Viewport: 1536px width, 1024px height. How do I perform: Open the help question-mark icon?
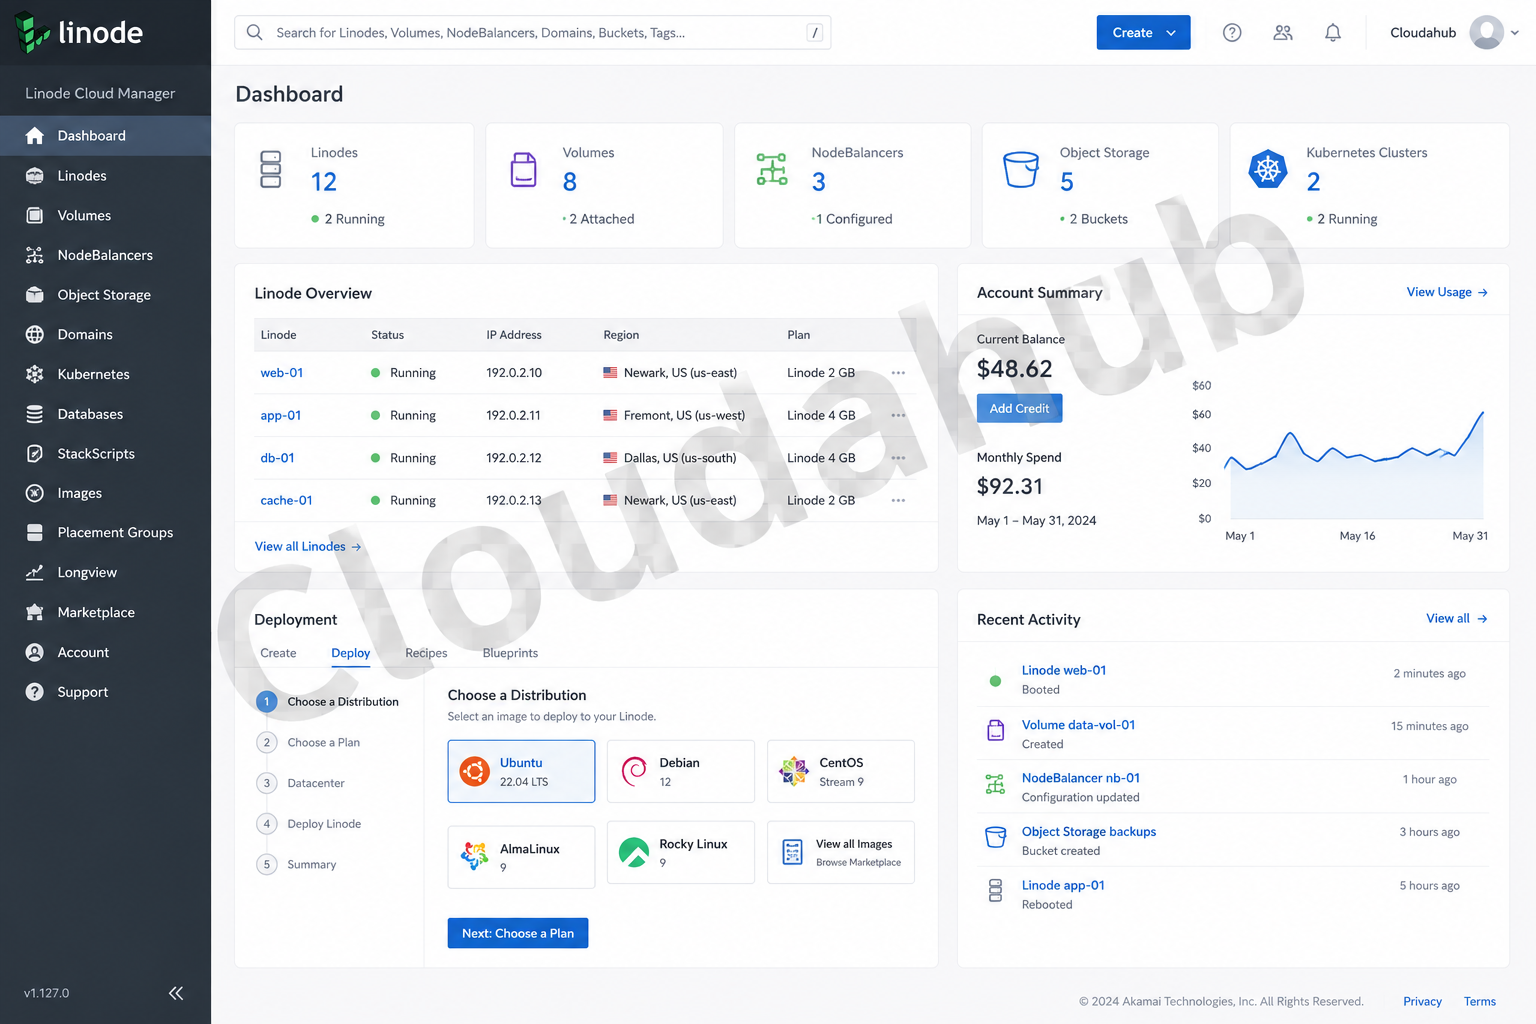coord(1232,33)
